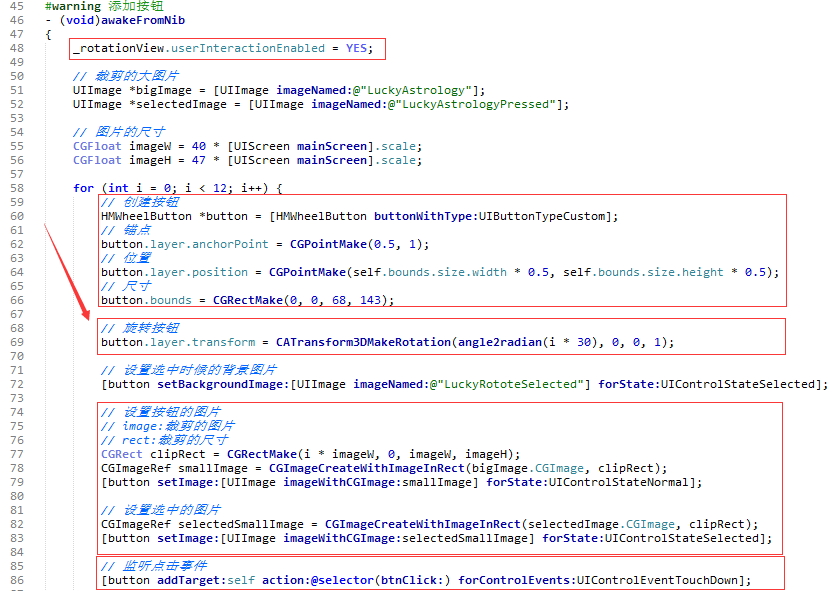
Task: Click UIControlStateNormal on line 79
Action: (x=618, y=482)
